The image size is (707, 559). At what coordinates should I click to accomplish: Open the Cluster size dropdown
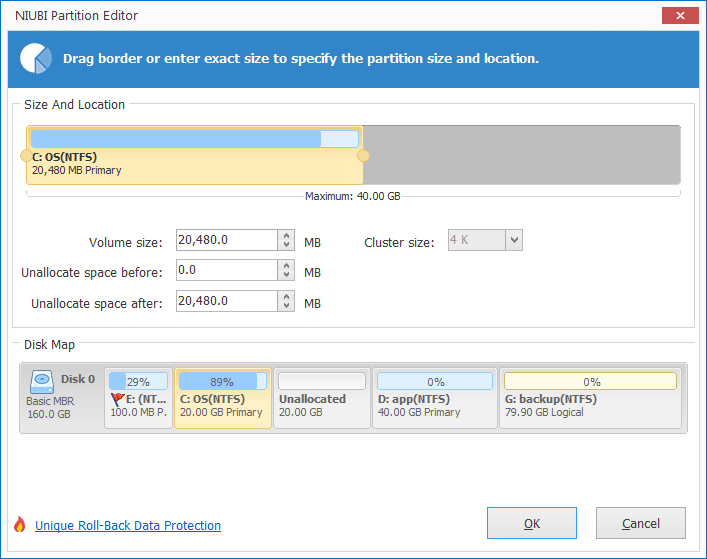[514, 240]
